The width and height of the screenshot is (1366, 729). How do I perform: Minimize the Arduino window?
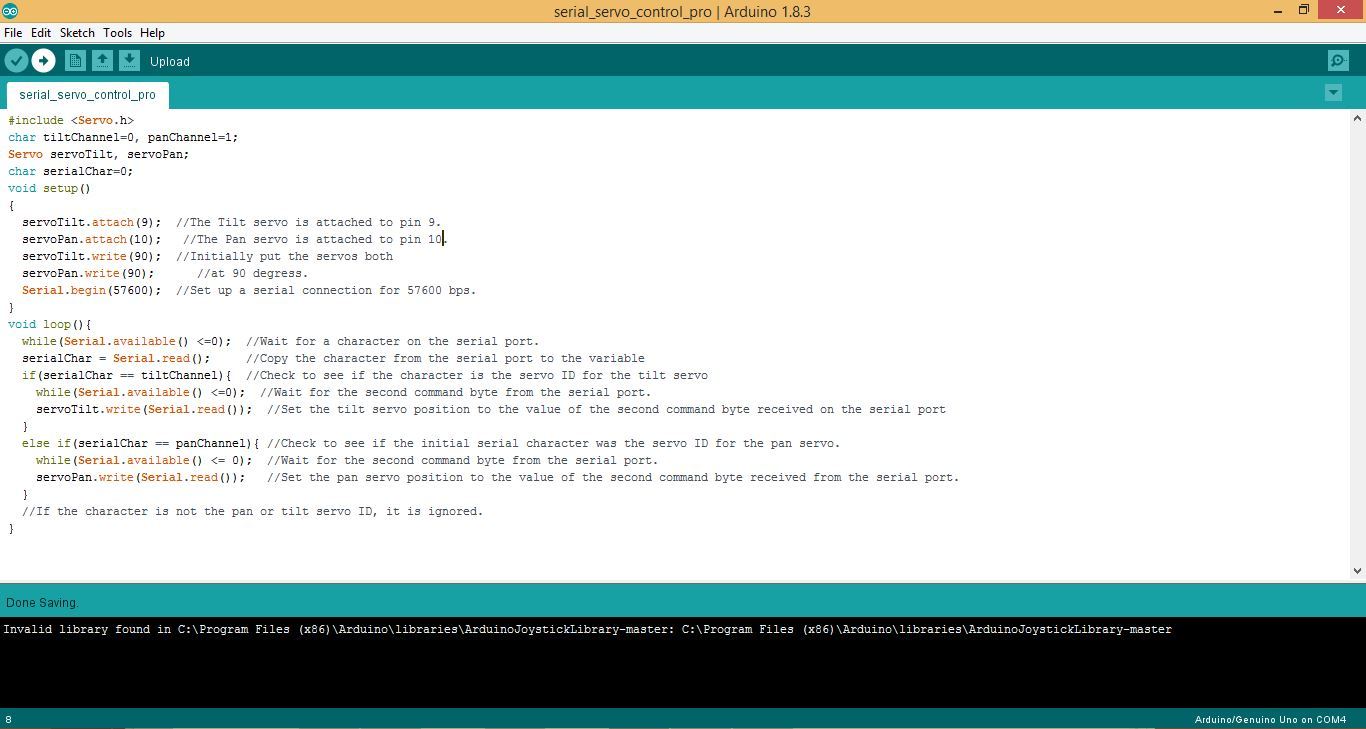pos(1277,11)
